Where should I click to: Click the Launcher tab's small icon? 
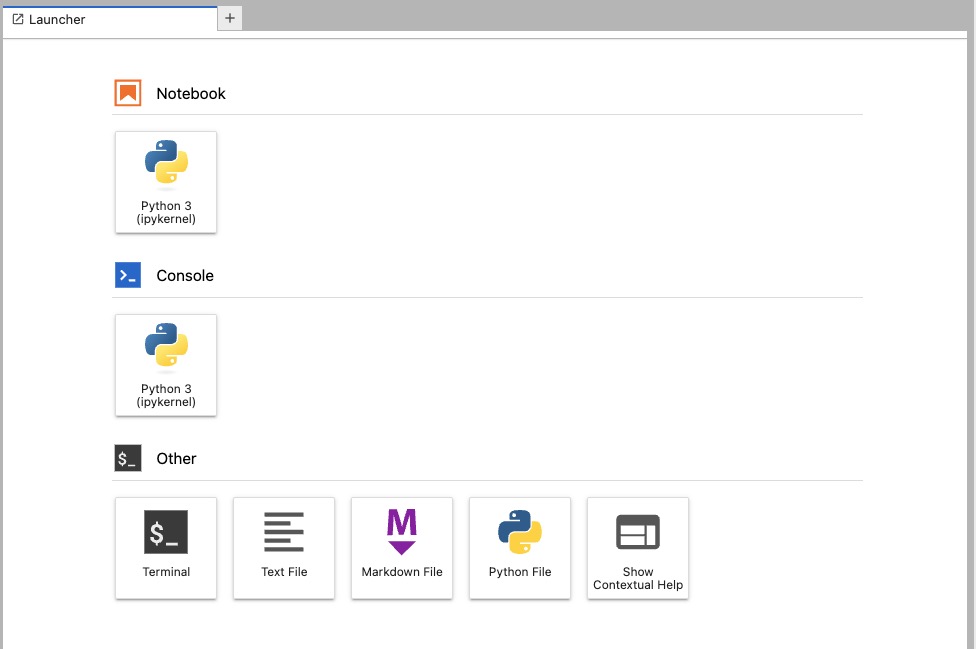click(x=18, y=19)
